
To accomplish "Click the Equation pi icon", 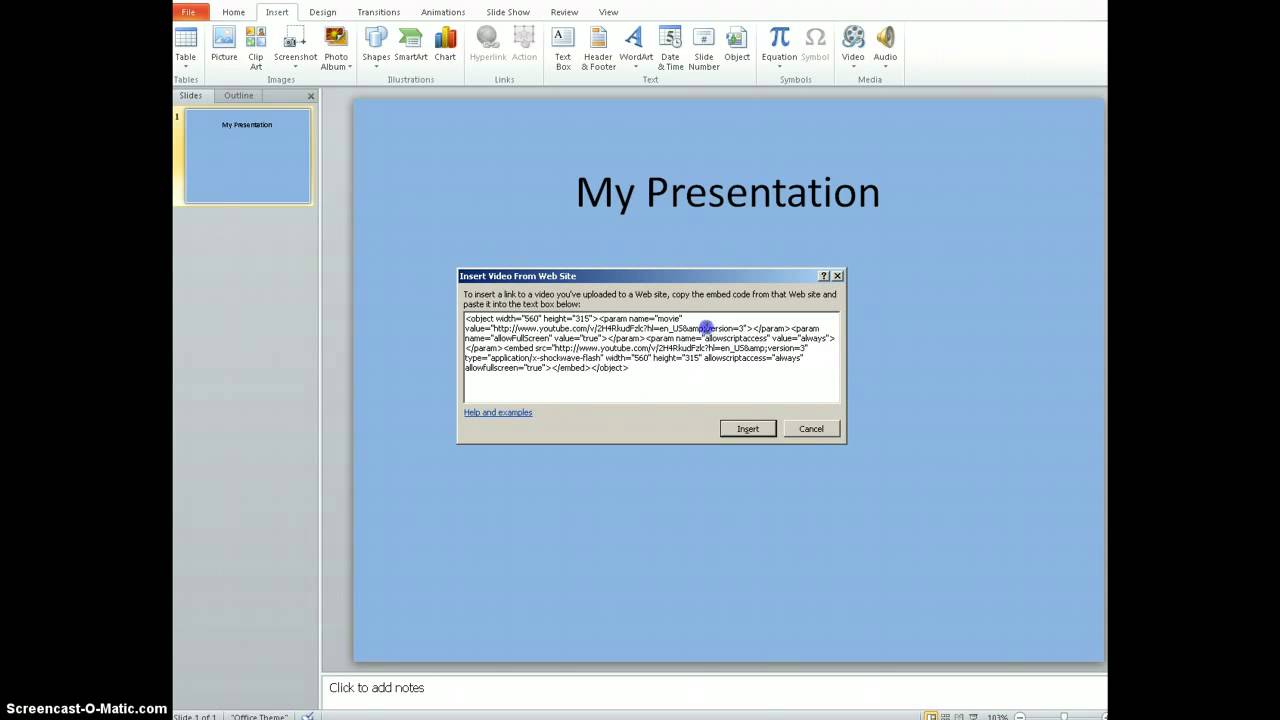I will pyautogui.click(x=779, y=38).
